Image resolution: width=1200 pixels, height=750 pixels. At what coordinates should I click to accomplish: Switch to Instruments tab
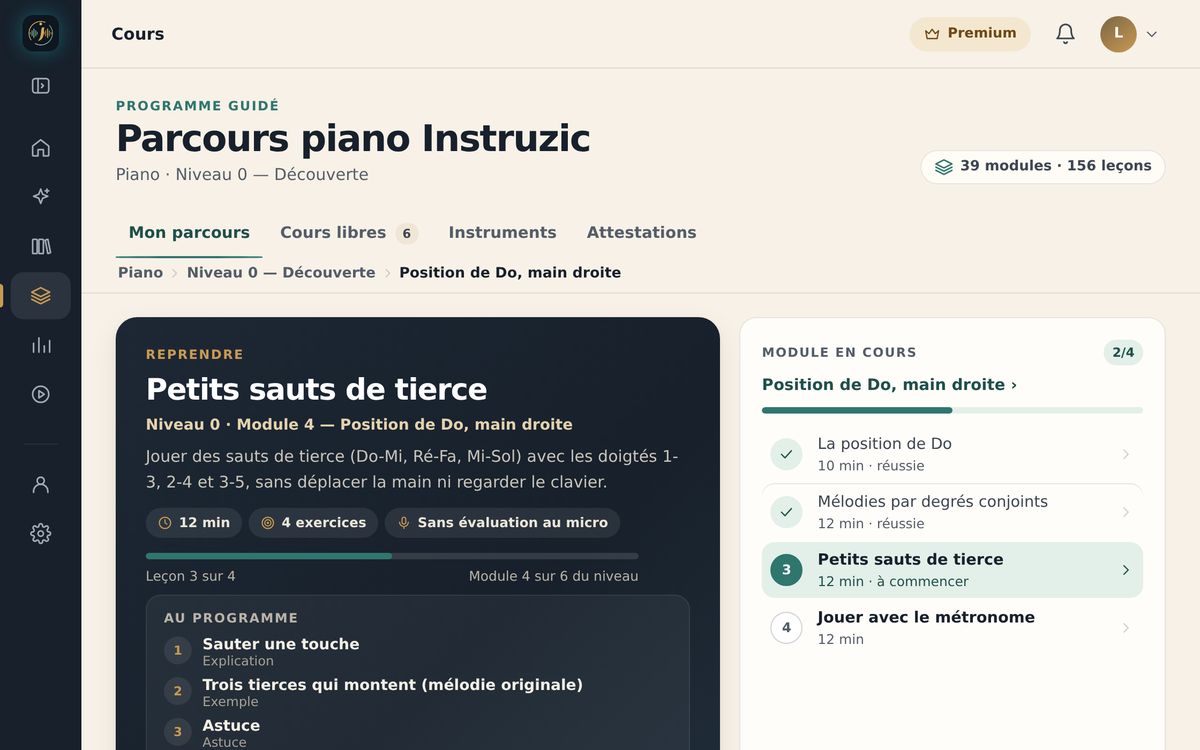(502, 233)
